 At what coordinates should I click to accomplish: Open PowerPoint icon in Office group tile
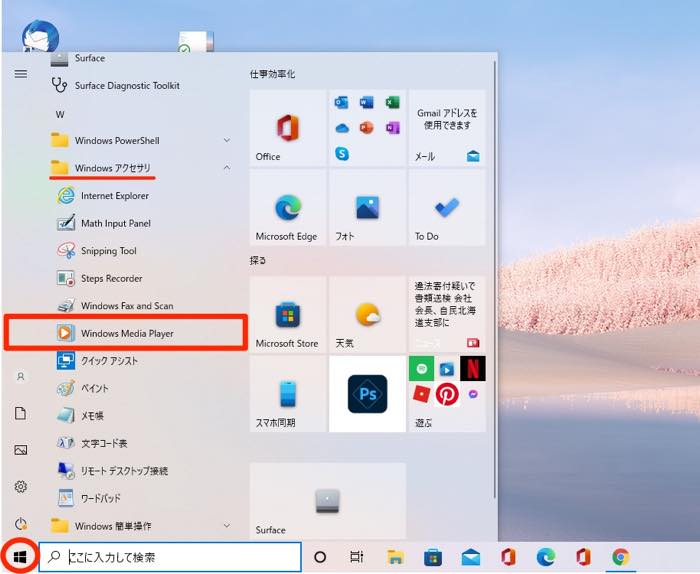(367, 129)
